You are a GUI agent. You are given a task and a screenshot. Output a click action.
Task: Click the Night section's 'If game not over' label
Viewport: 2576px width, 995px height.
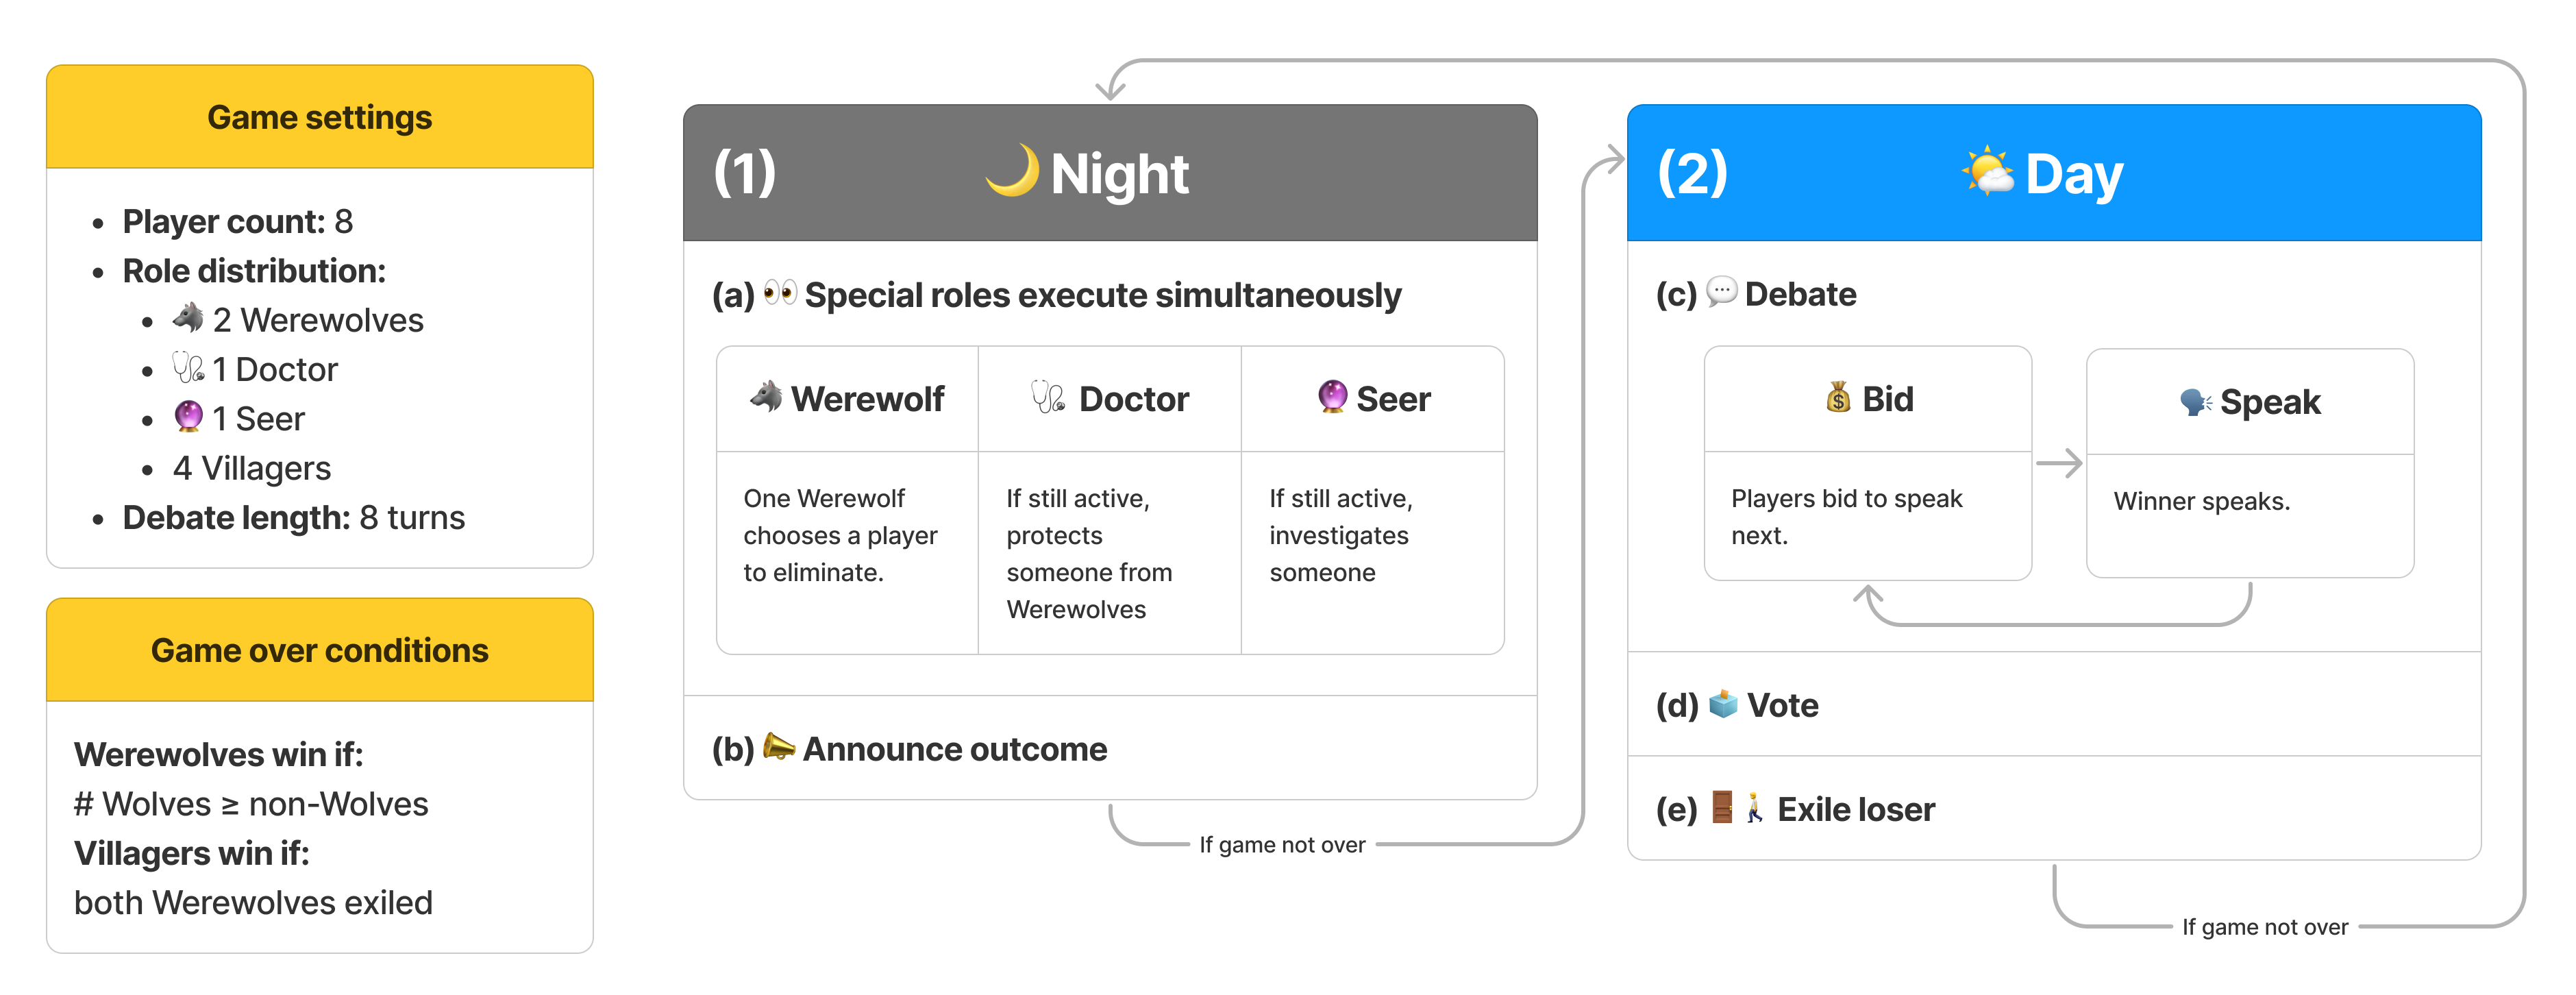[x=1282, y=845]
